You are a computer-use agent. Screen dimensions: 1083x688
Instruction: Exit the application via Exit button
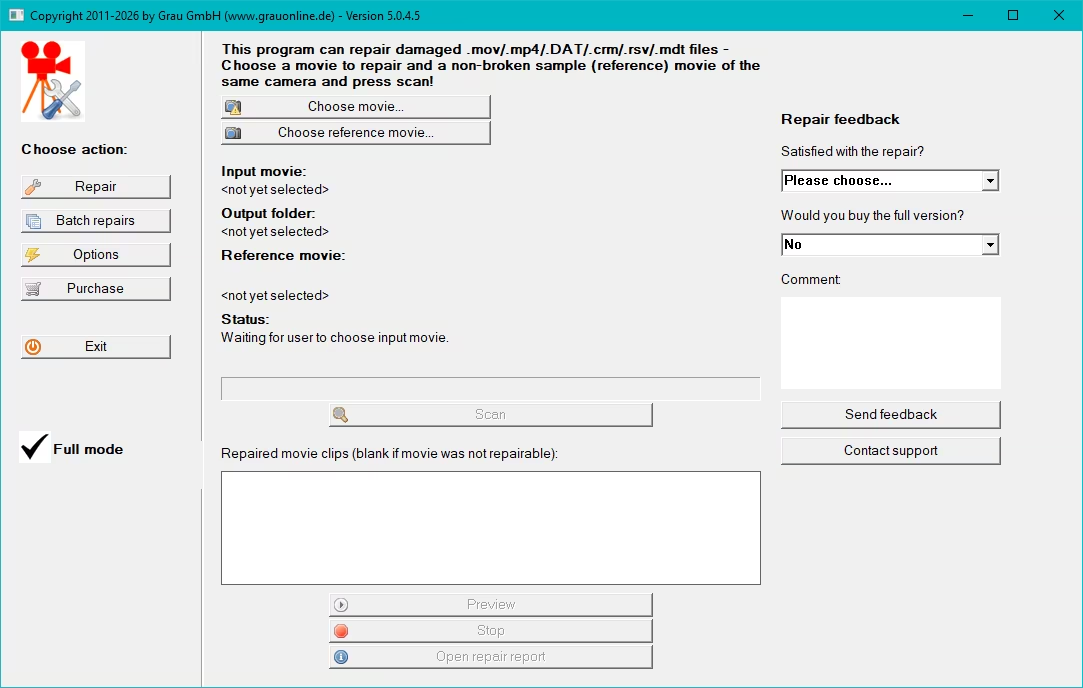point(96,346)
